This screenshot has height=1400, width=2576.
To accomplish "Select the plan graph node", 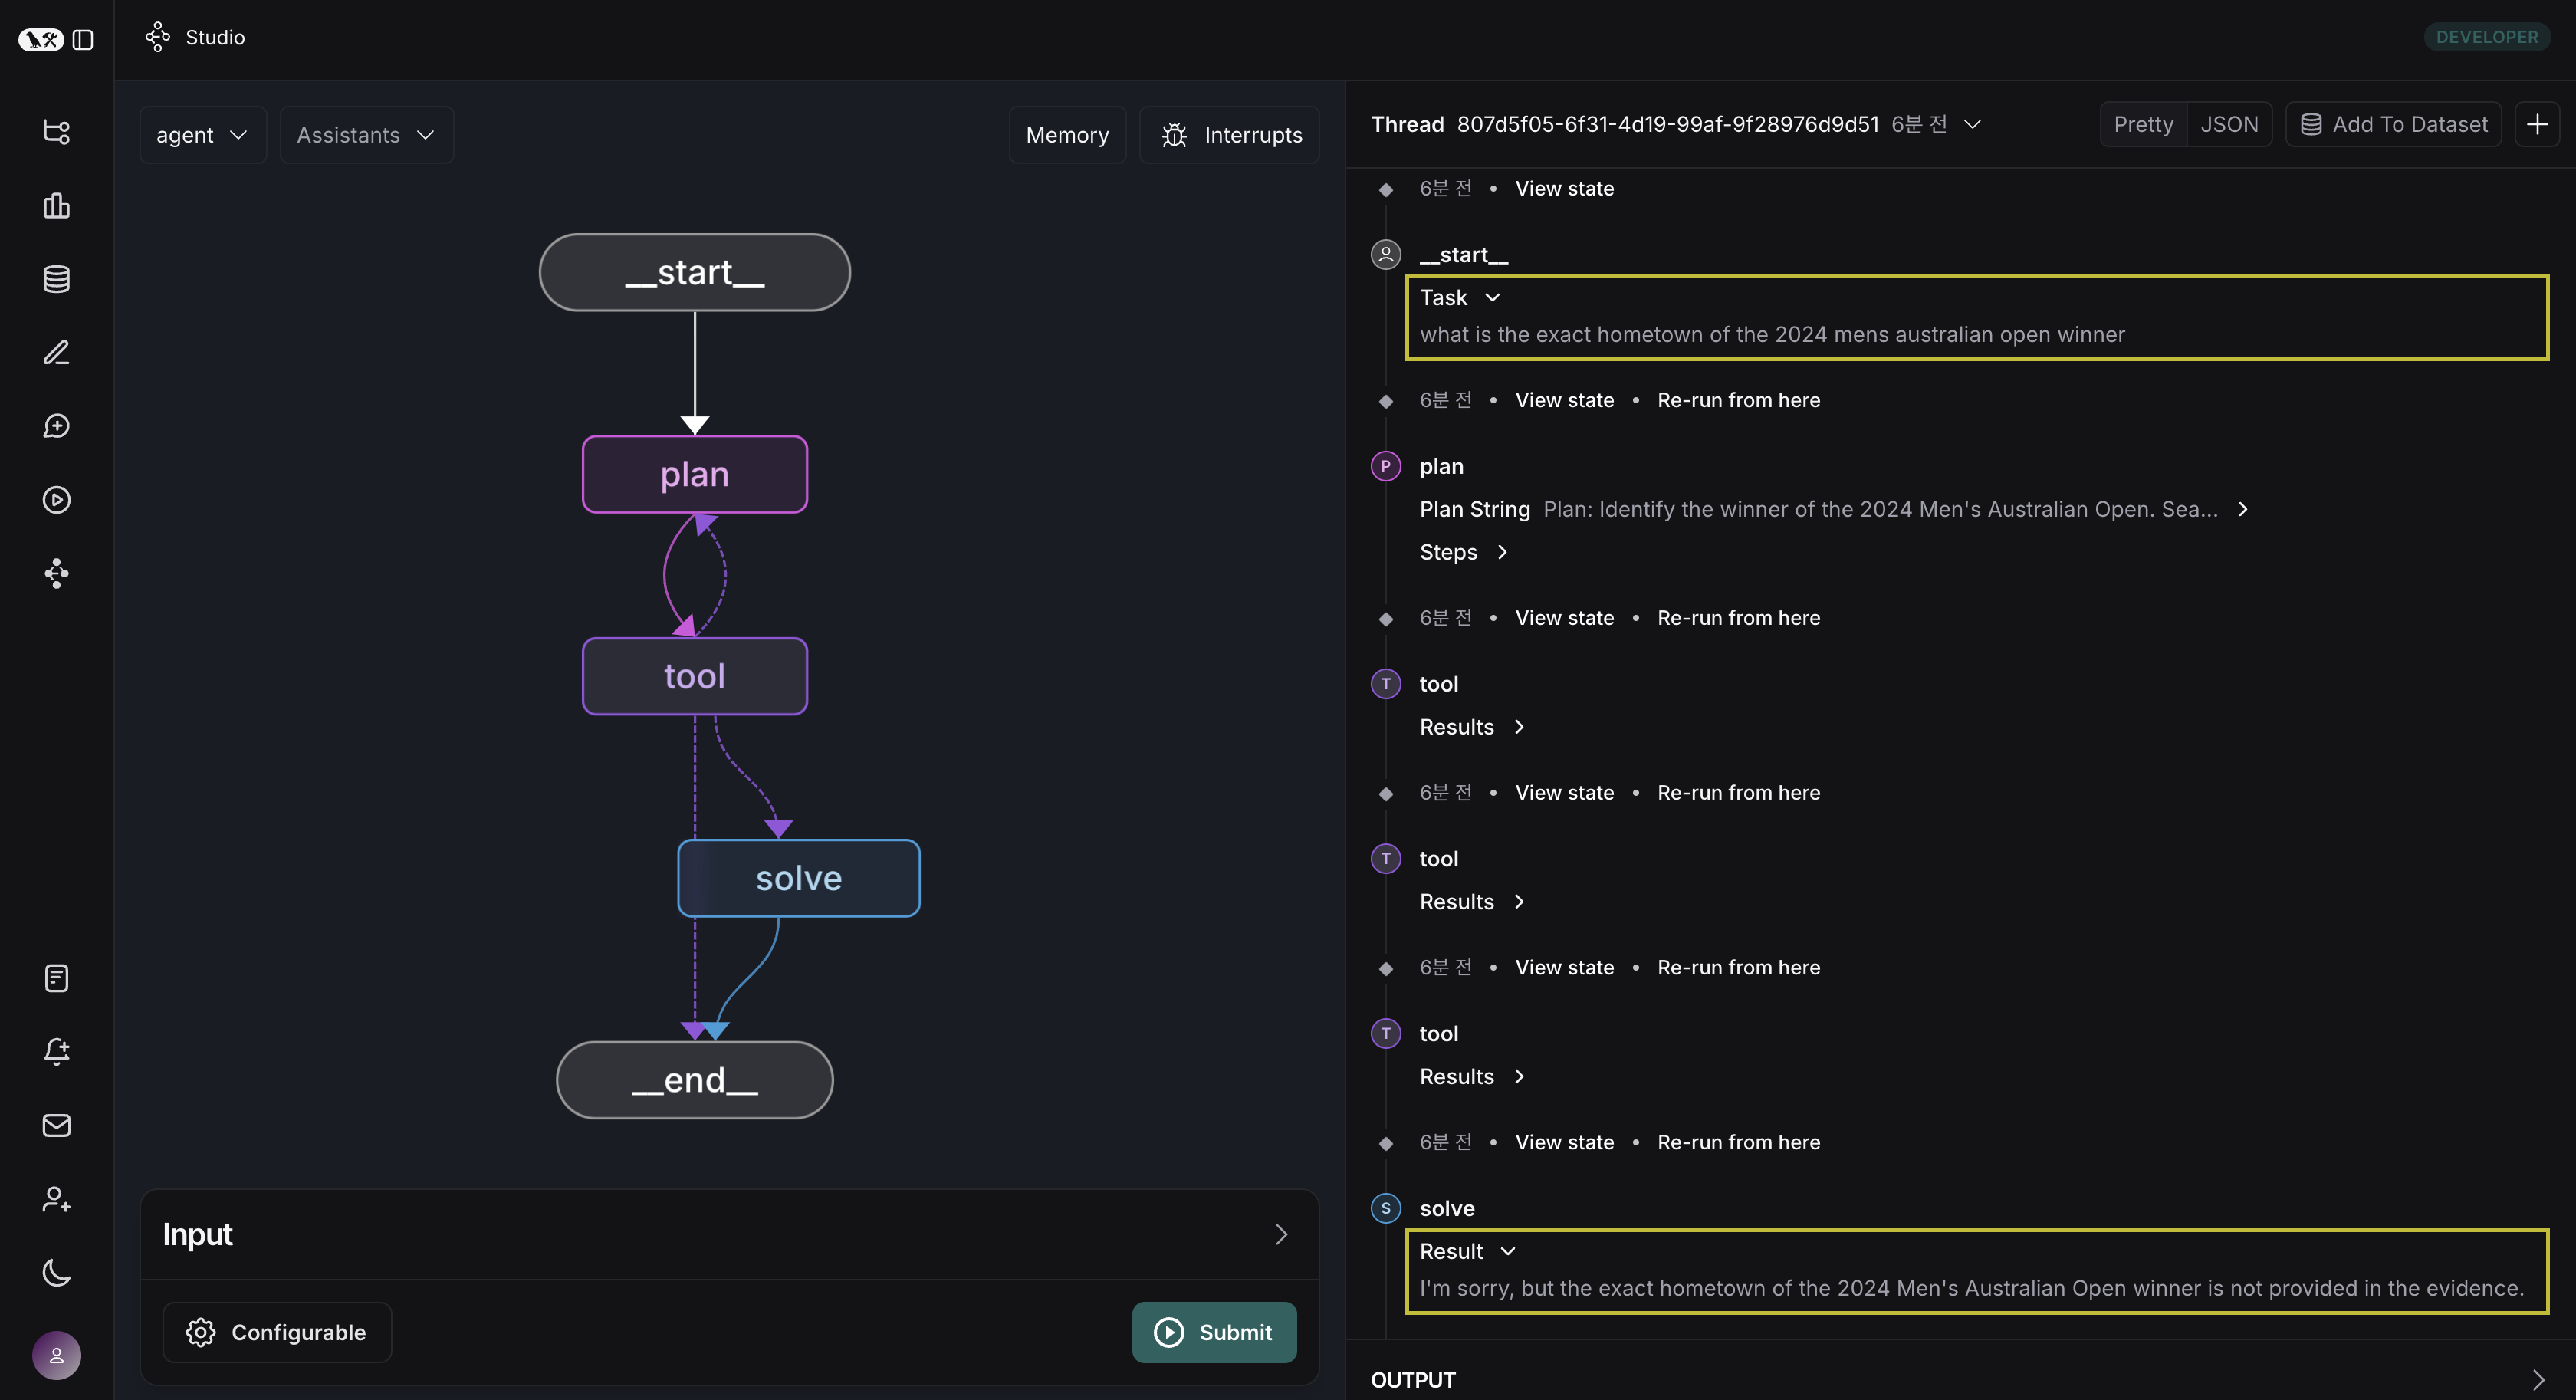I will (695, 474).
